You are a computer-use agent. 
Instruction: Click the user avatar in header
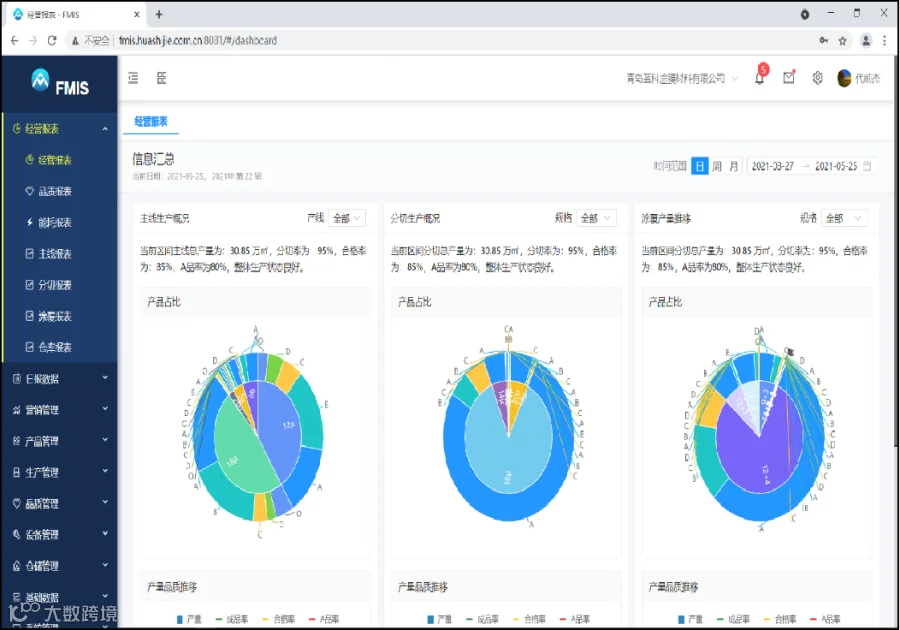pyautogui.click(x=844, y=78)
